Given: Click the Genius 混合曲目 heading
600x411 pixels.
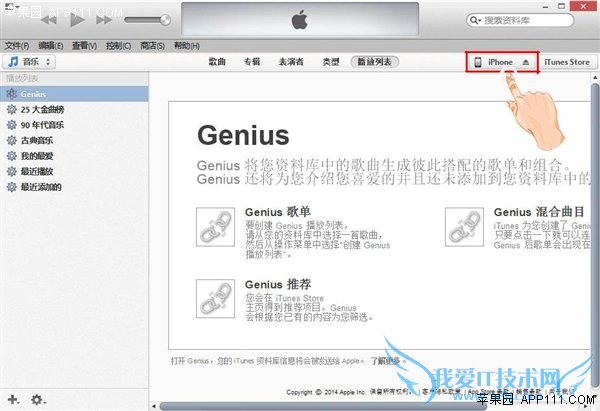Looking at the screenshot, I should point(539,212).
